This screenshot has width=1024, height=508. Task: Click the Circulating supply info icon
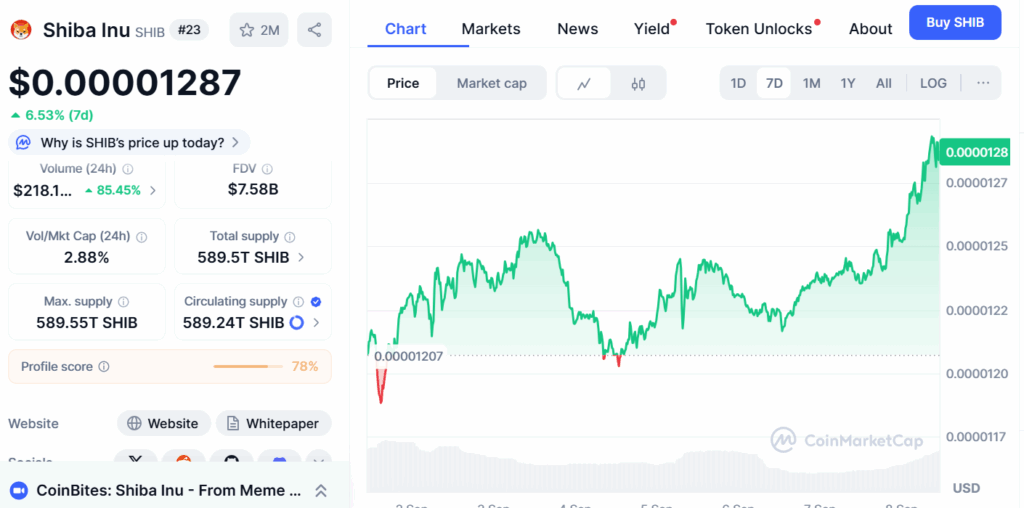pyautogui.click(x=298, y=302)
